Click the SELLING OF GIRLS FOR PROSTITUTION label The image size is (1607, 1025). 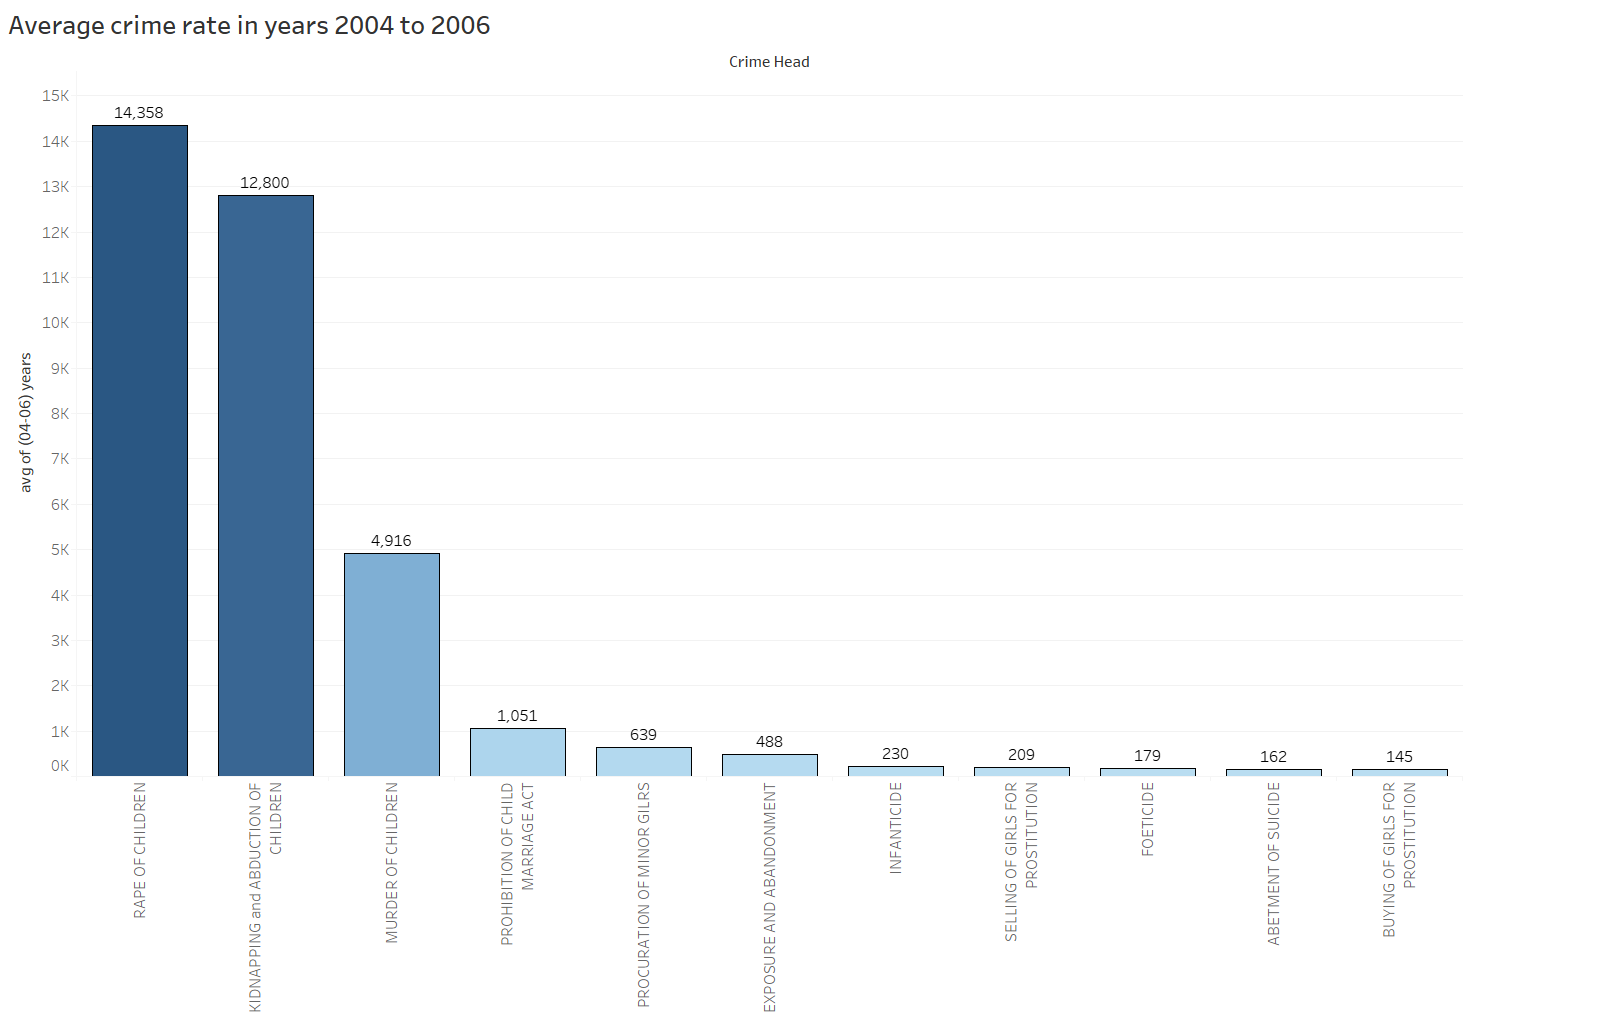1021,861
